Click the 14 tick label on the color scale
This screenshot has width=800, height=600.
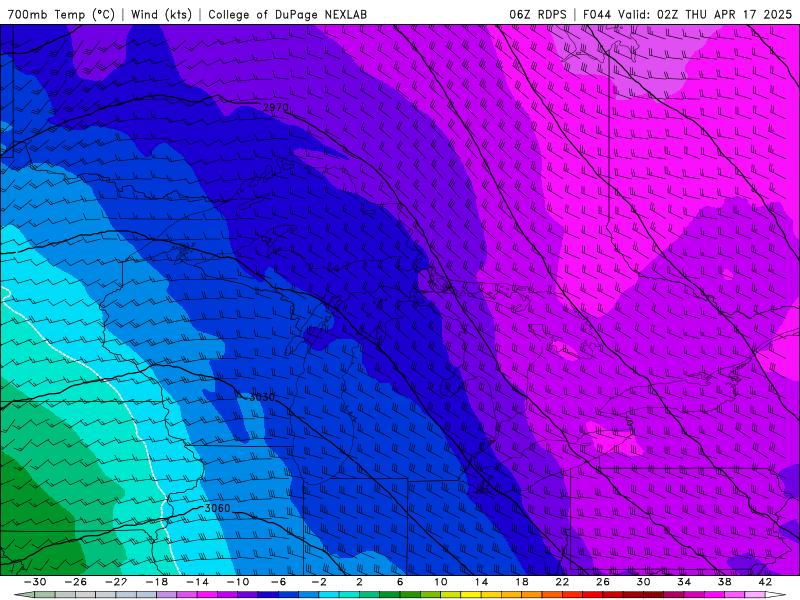coord(481,582)
